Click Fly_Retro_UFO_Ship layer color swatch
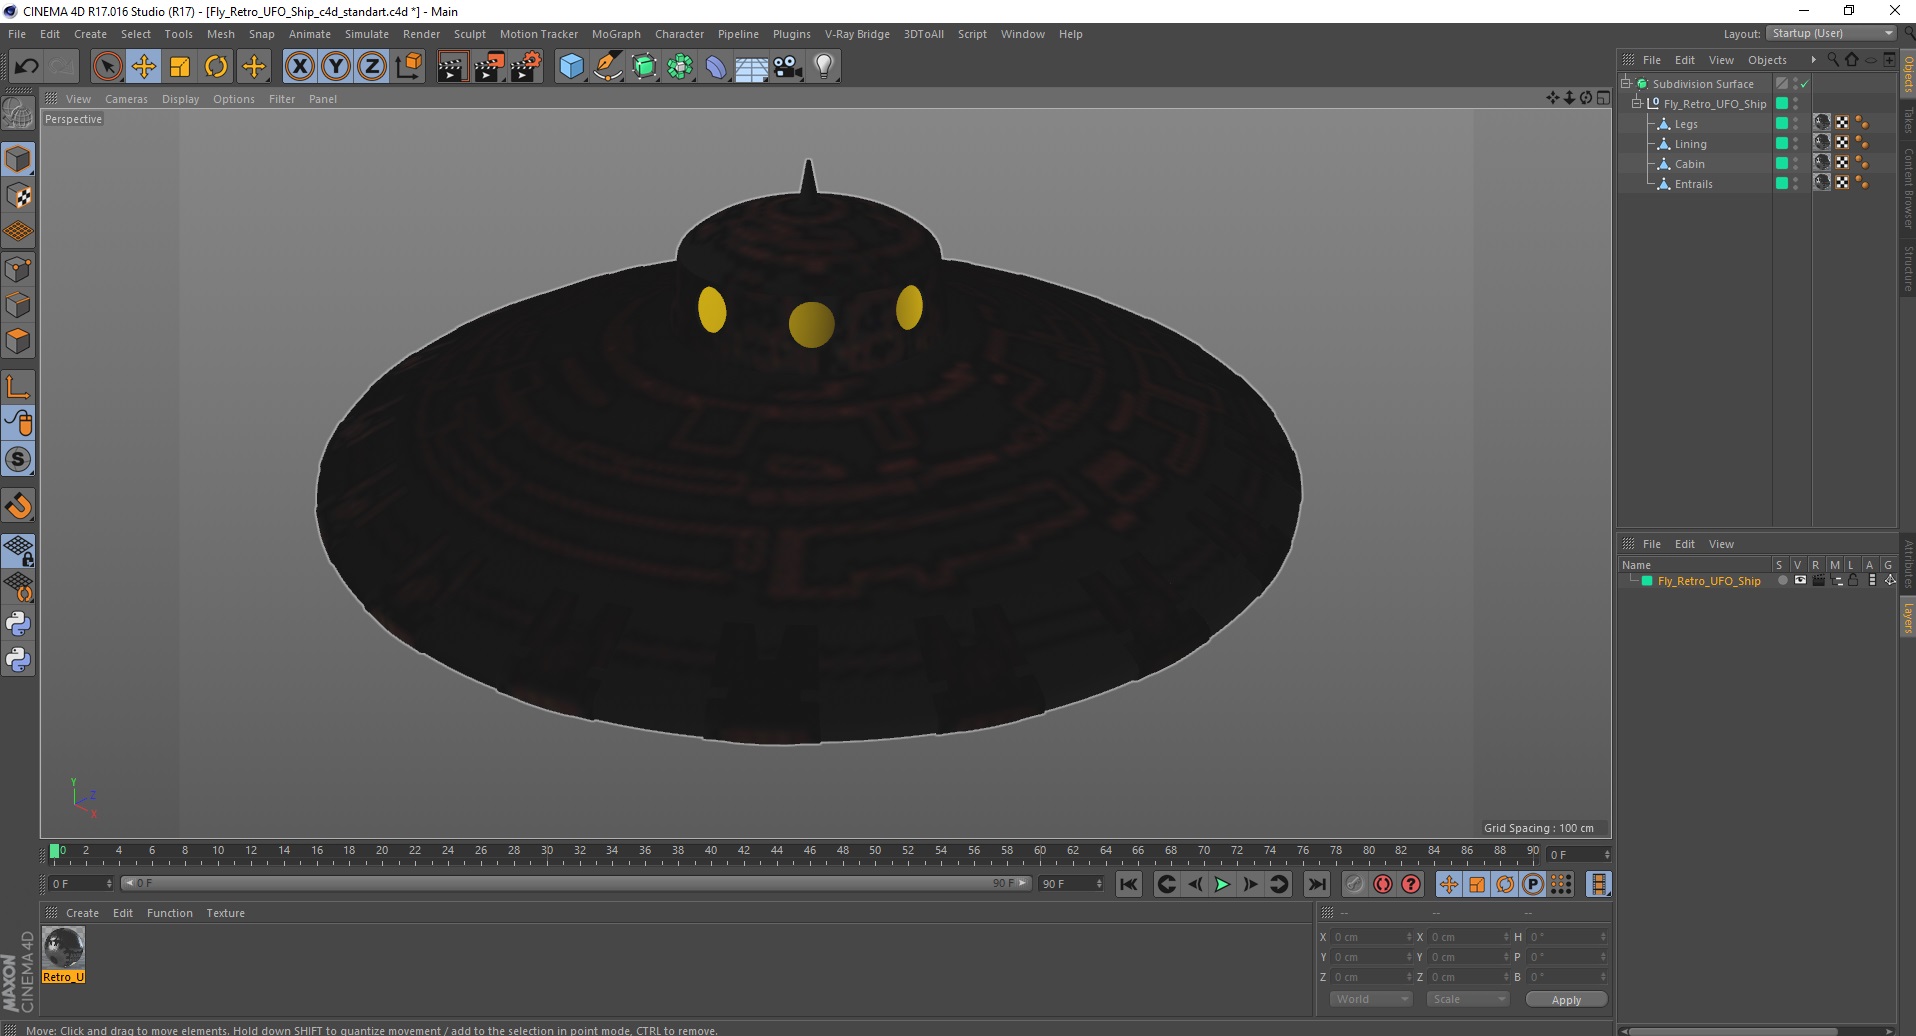Viewport: 1916px width, 1036px height. point(1646,581)
